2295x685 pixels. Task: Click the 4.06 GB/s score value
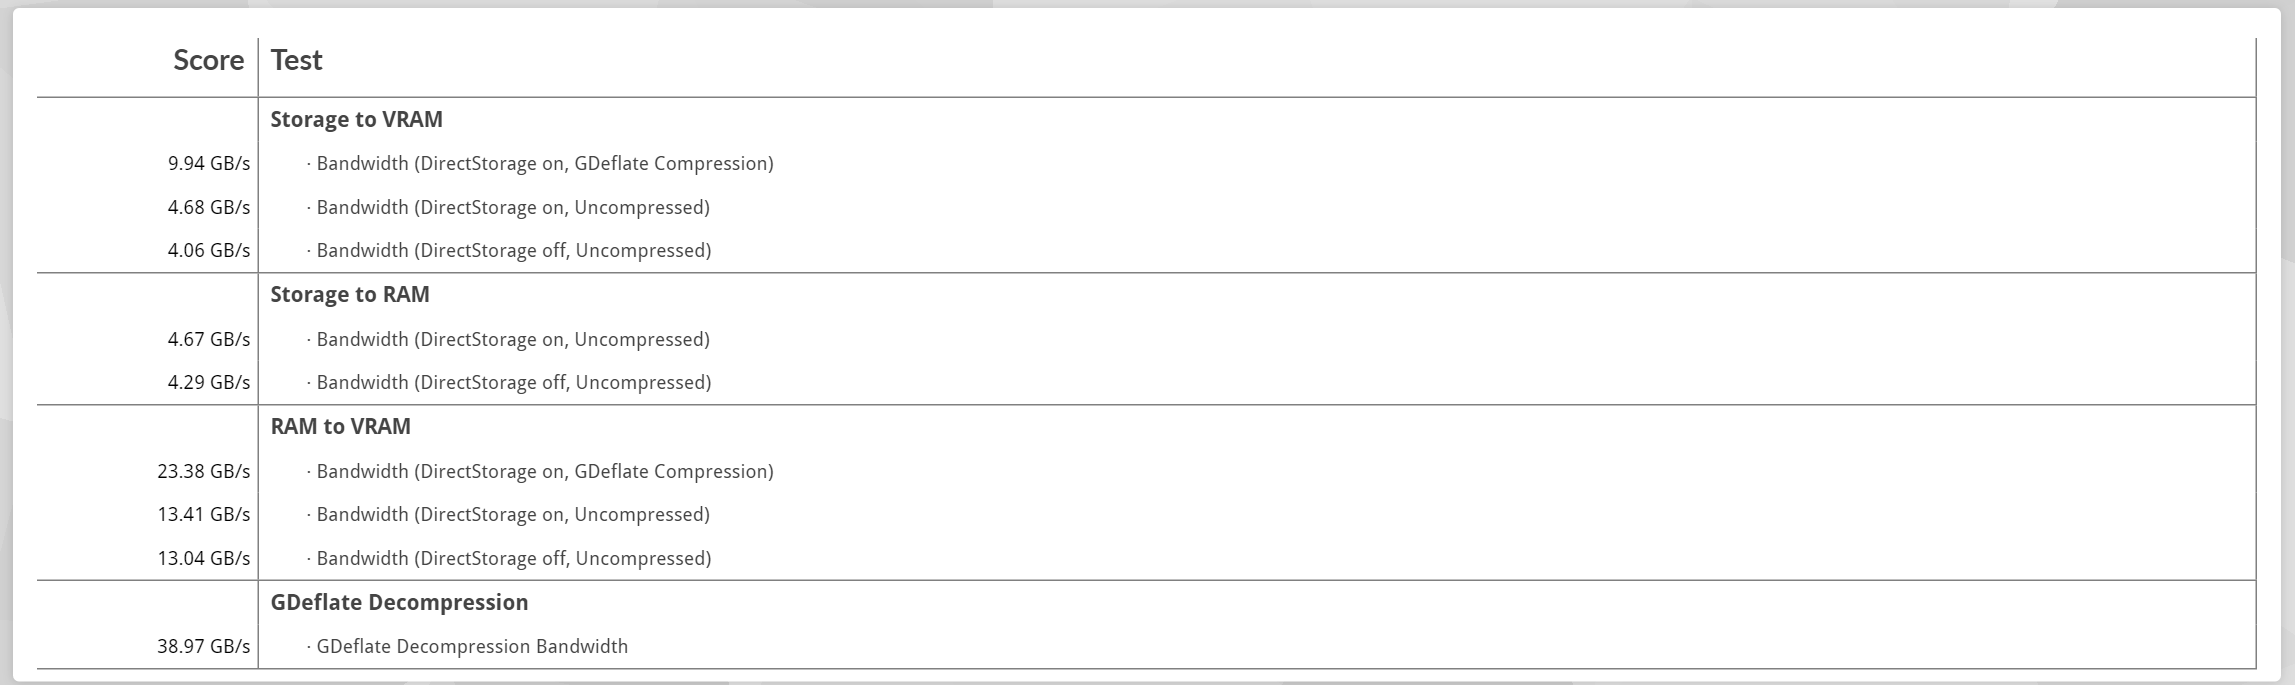click(209, 250)
